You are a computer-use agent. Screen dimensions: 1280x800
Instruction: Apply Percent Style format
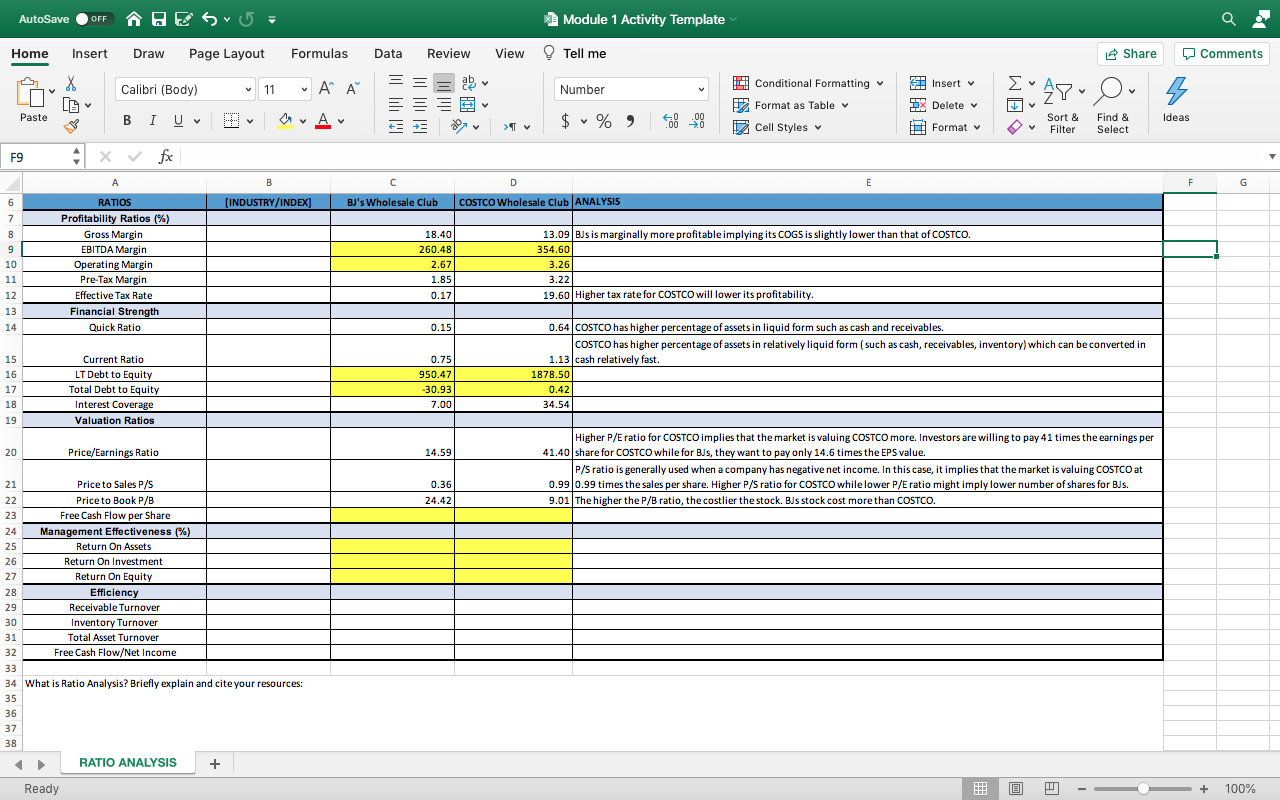604,121
